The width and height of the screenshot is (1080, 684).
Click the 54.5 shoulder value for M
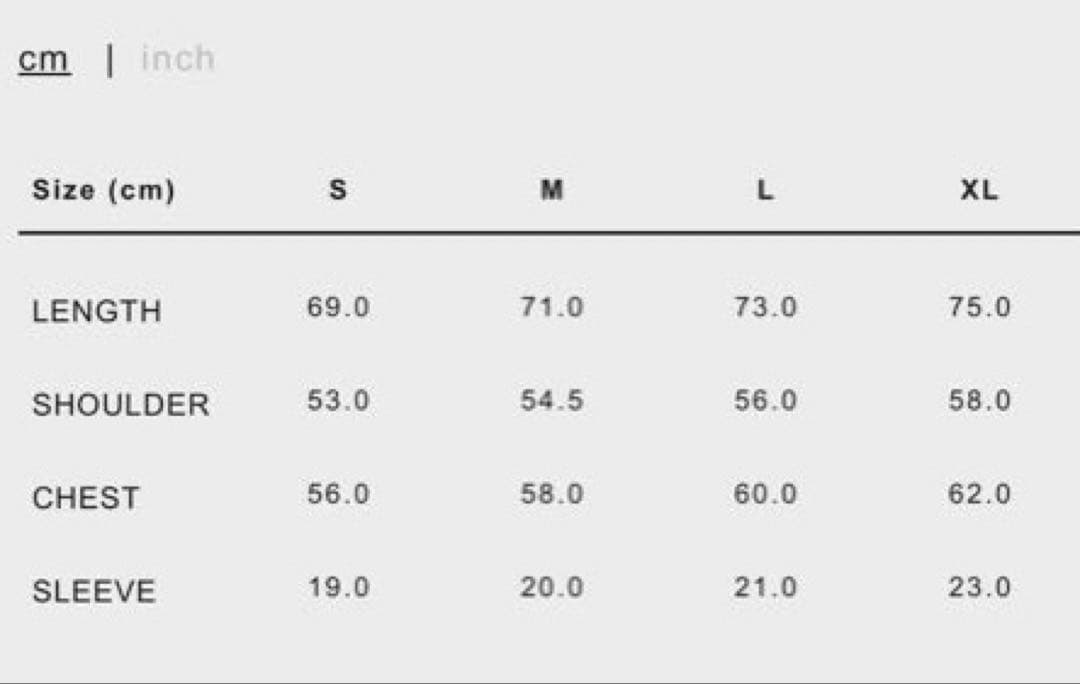coord(552,401)
